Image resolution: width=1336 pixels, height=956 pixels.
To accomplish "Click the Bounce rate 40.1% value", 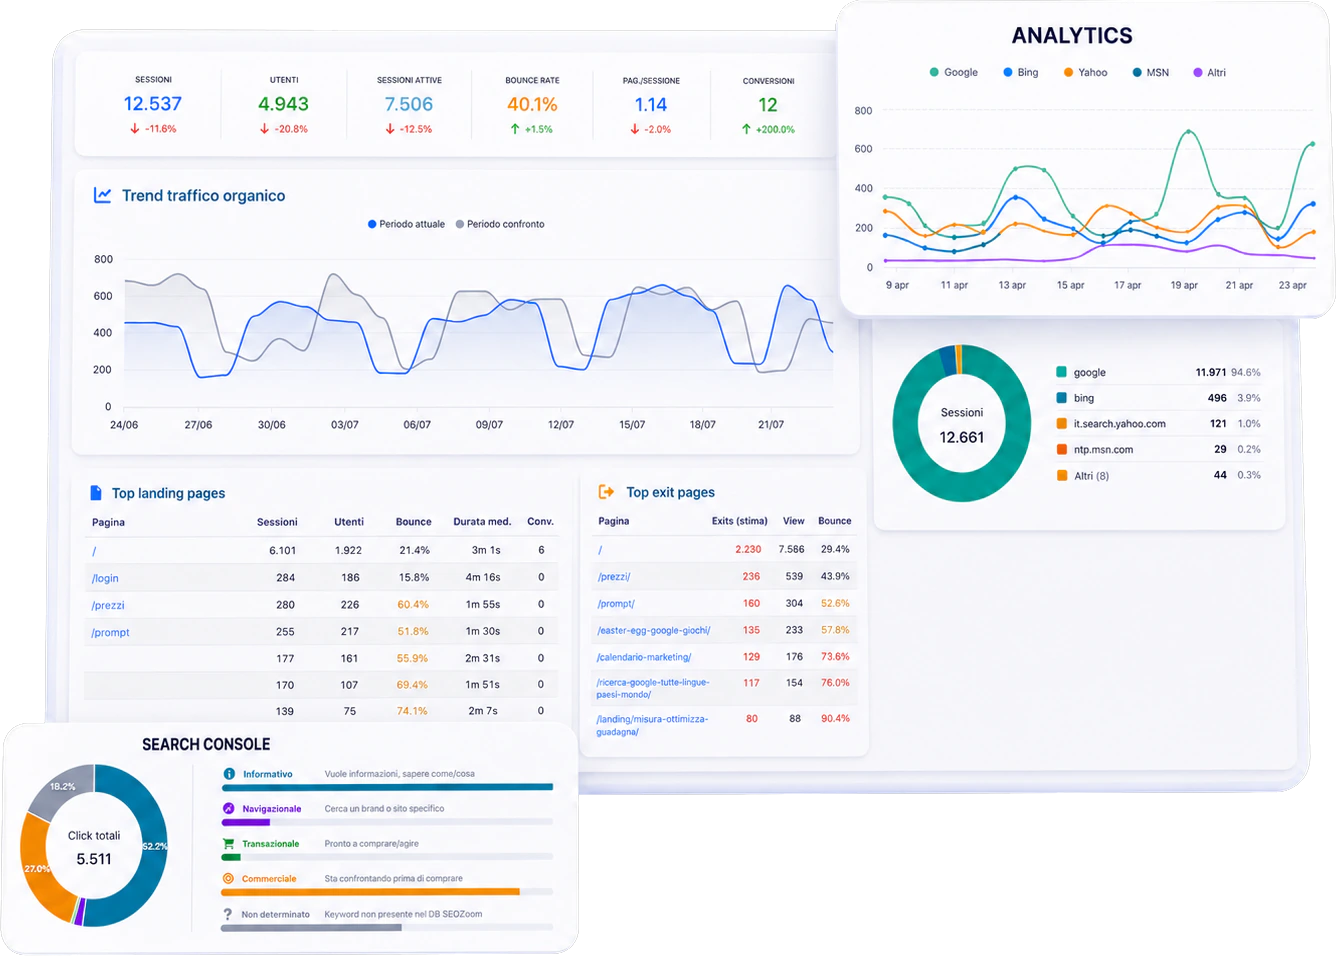I will coord(532,104).
